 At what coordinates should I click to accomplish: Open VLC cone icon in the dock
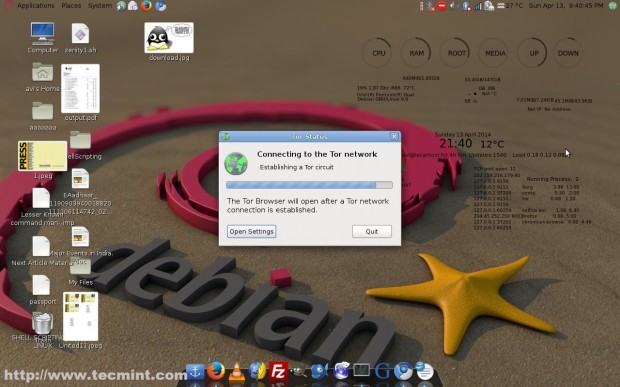[236, 372]
